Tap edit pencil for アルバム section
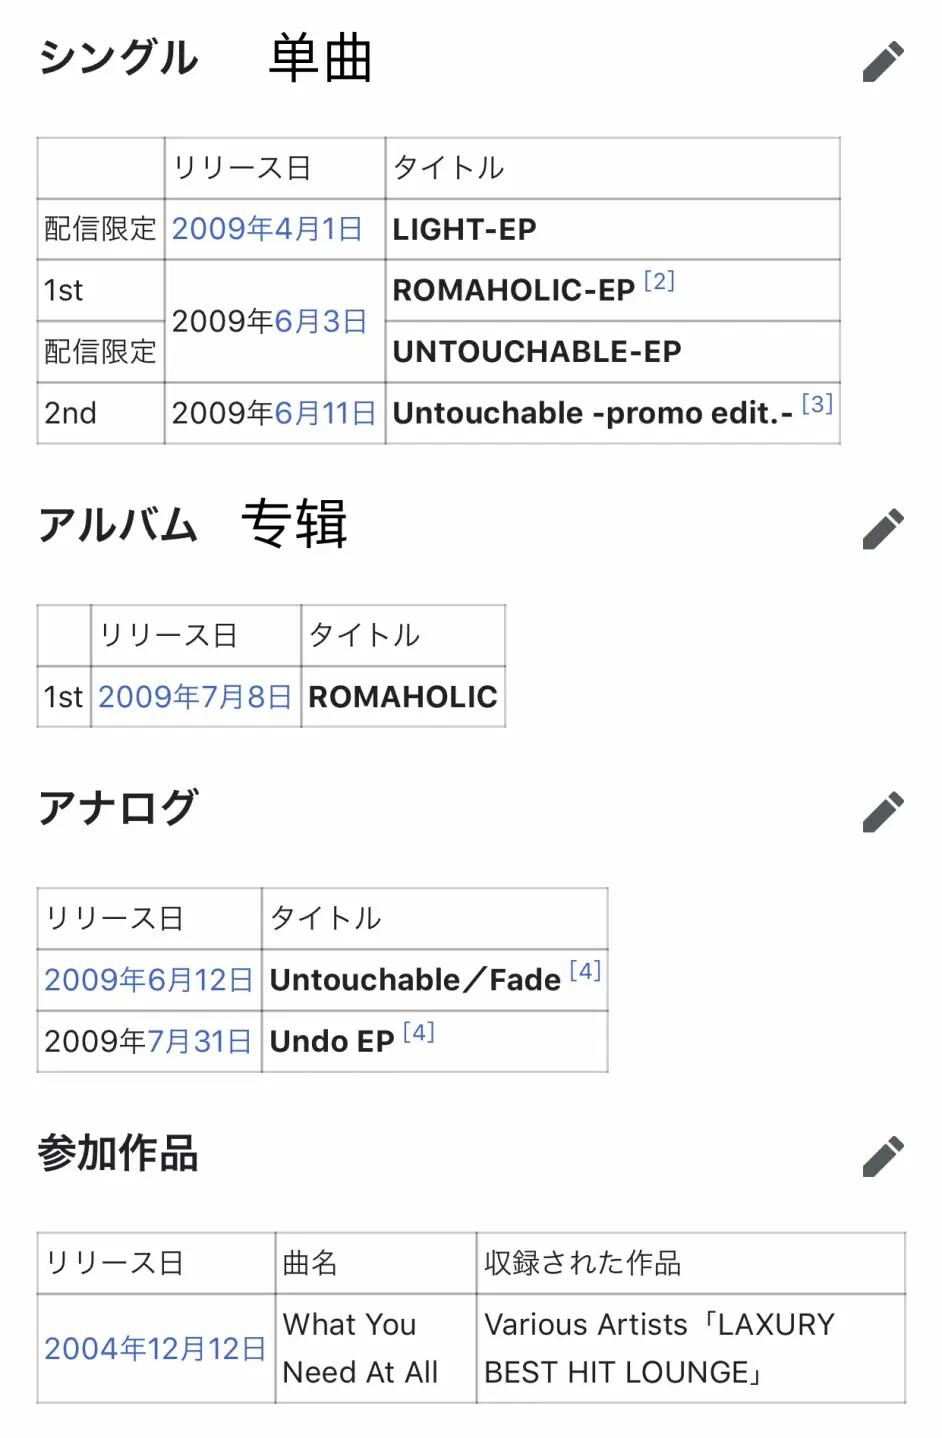This screenshot has height=1438, width=942. point(883,528)
